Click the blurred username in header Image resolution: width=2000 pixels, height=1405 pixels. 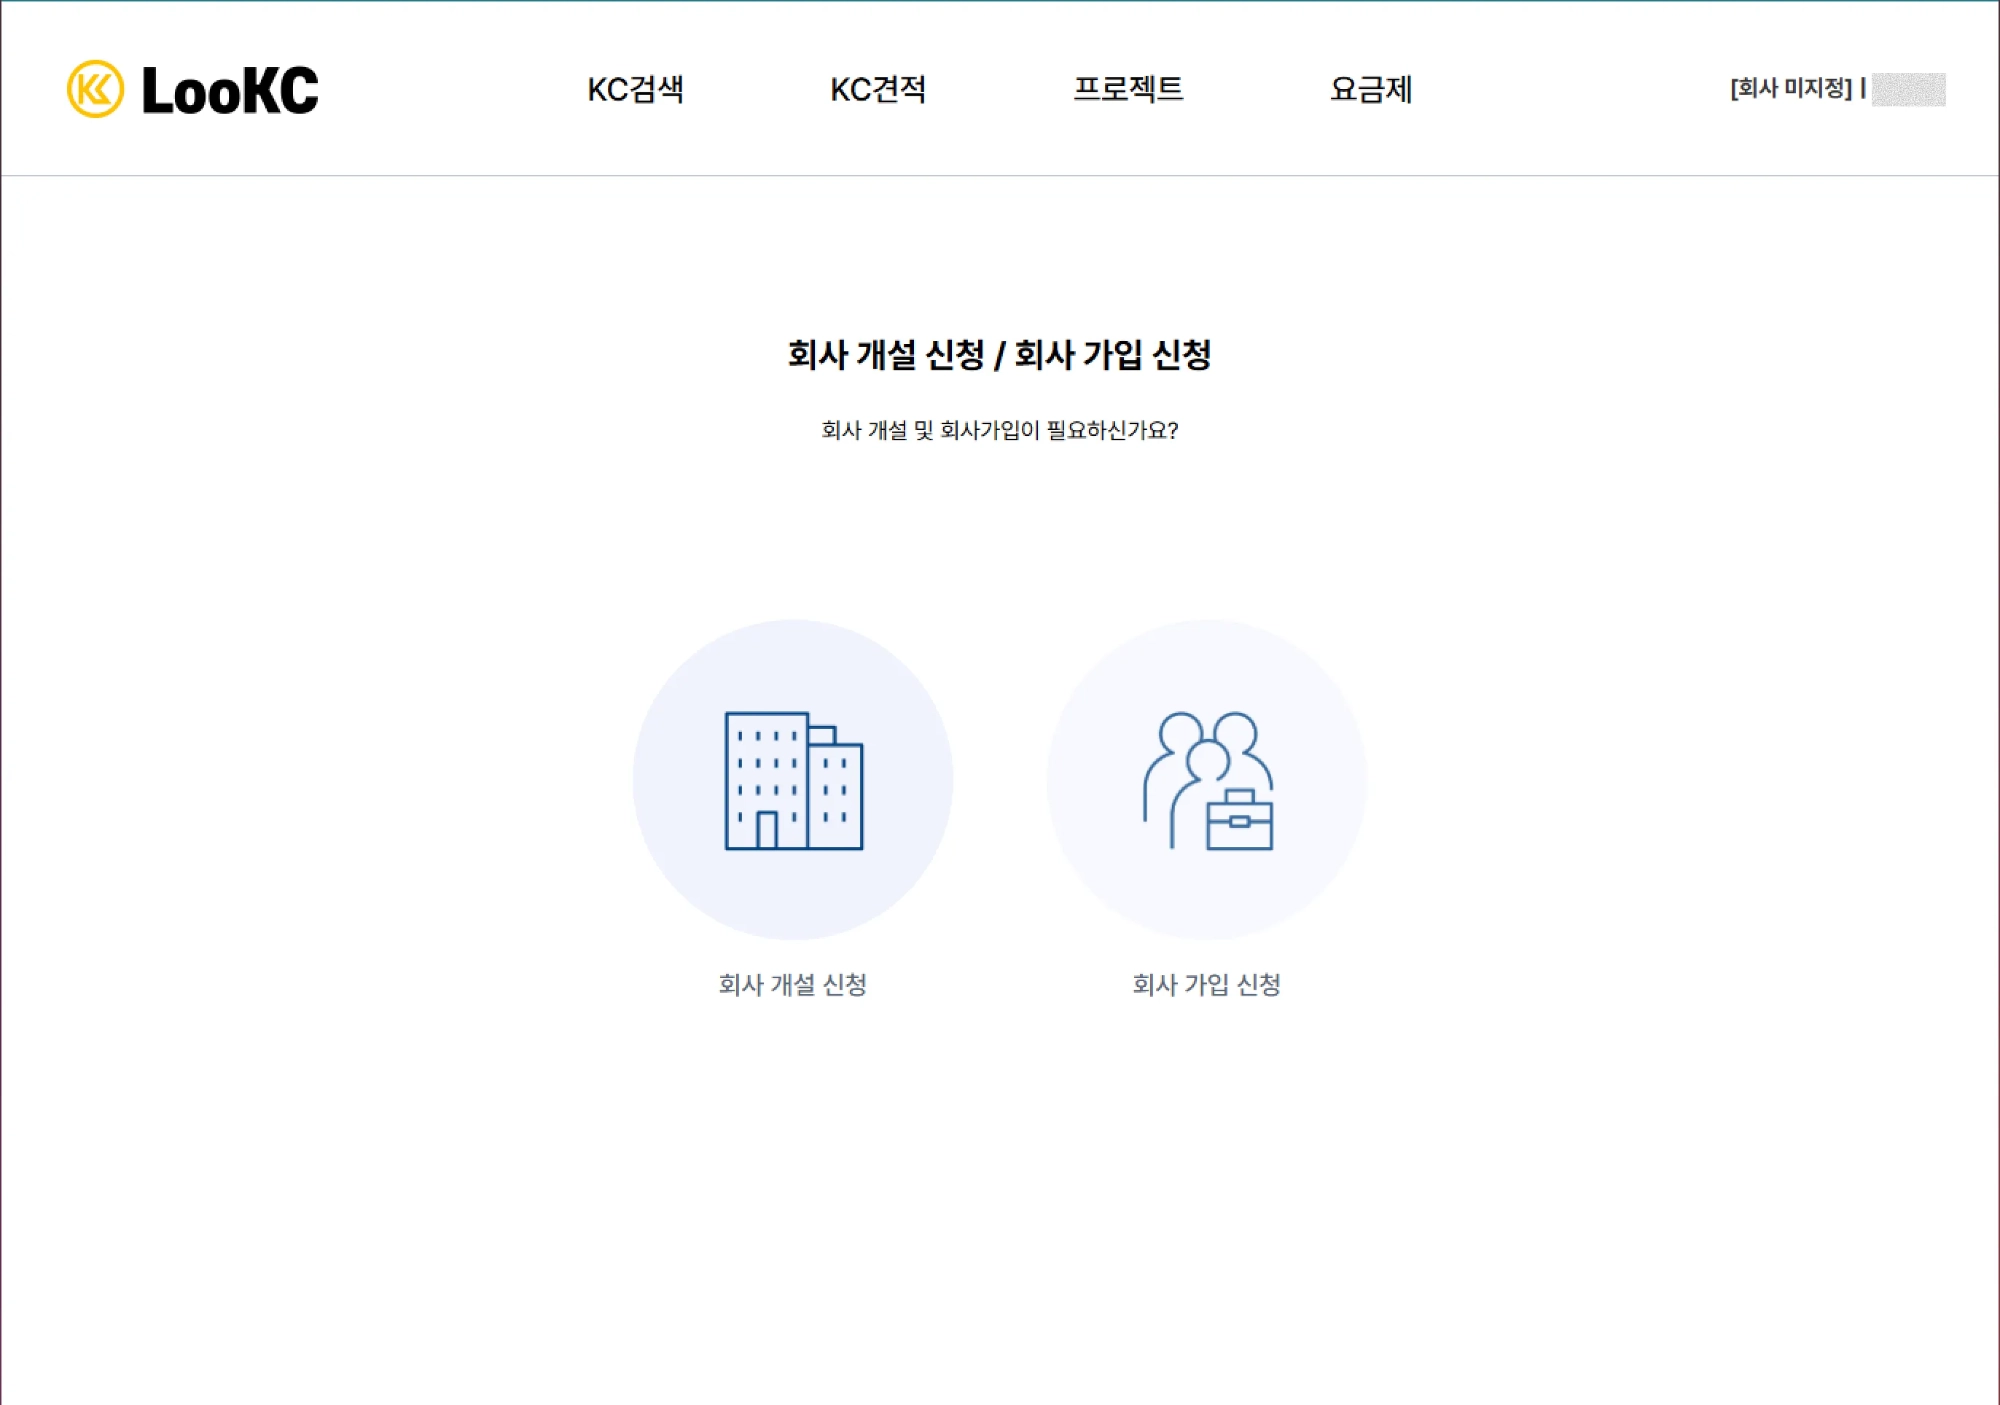(x=1908, y=89)
